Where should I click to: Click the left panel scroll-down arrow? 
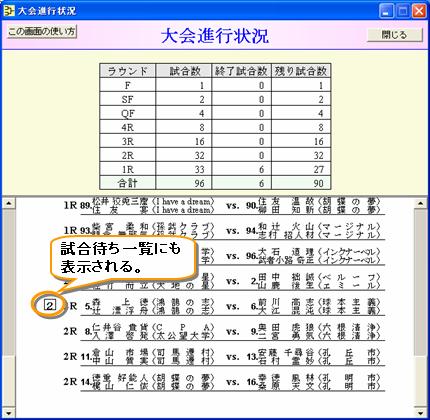[9, 413]
